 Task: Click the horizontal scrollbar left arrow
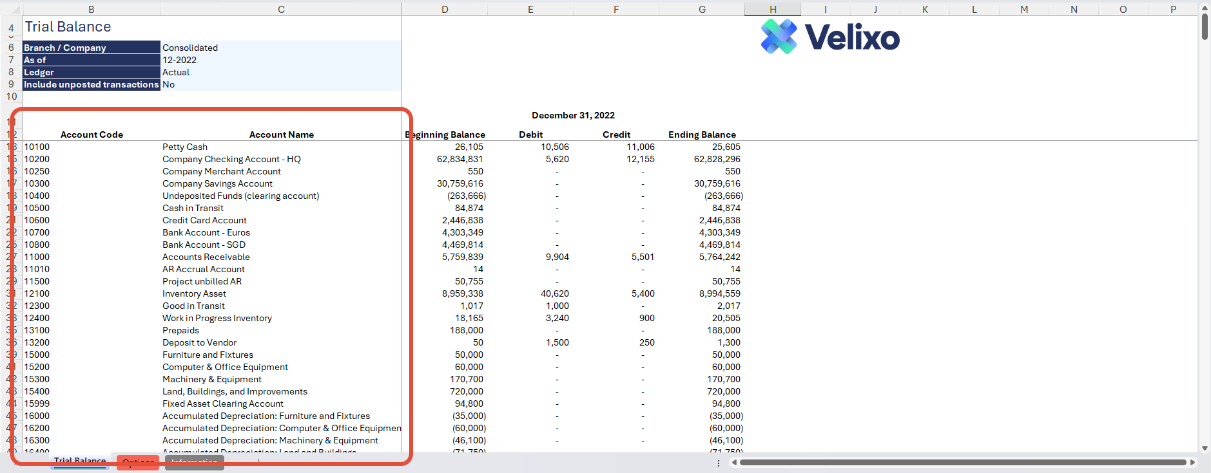pos(734,463)
